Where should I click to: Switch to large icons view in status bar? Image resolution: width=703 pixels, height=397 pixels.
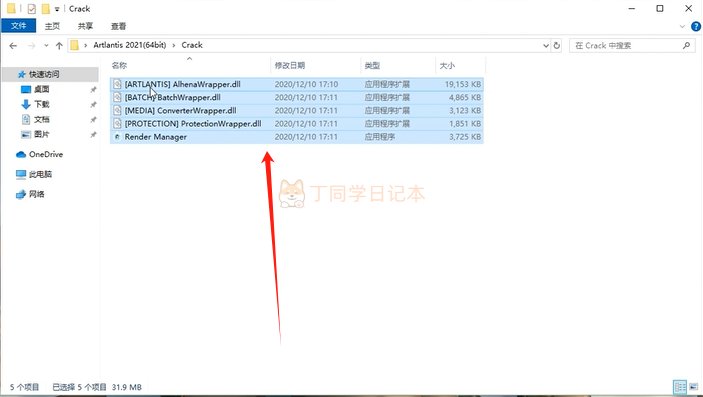click(x=694, y=387)
